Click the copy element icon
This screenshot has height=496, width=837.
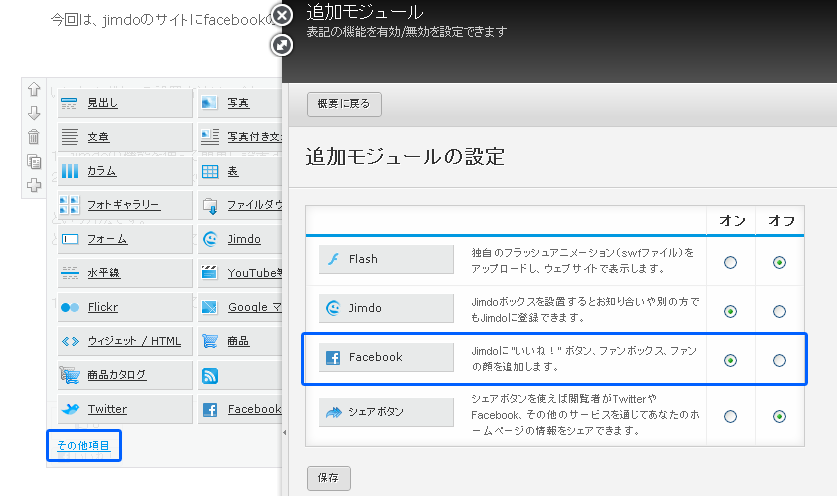pos(34,161)
